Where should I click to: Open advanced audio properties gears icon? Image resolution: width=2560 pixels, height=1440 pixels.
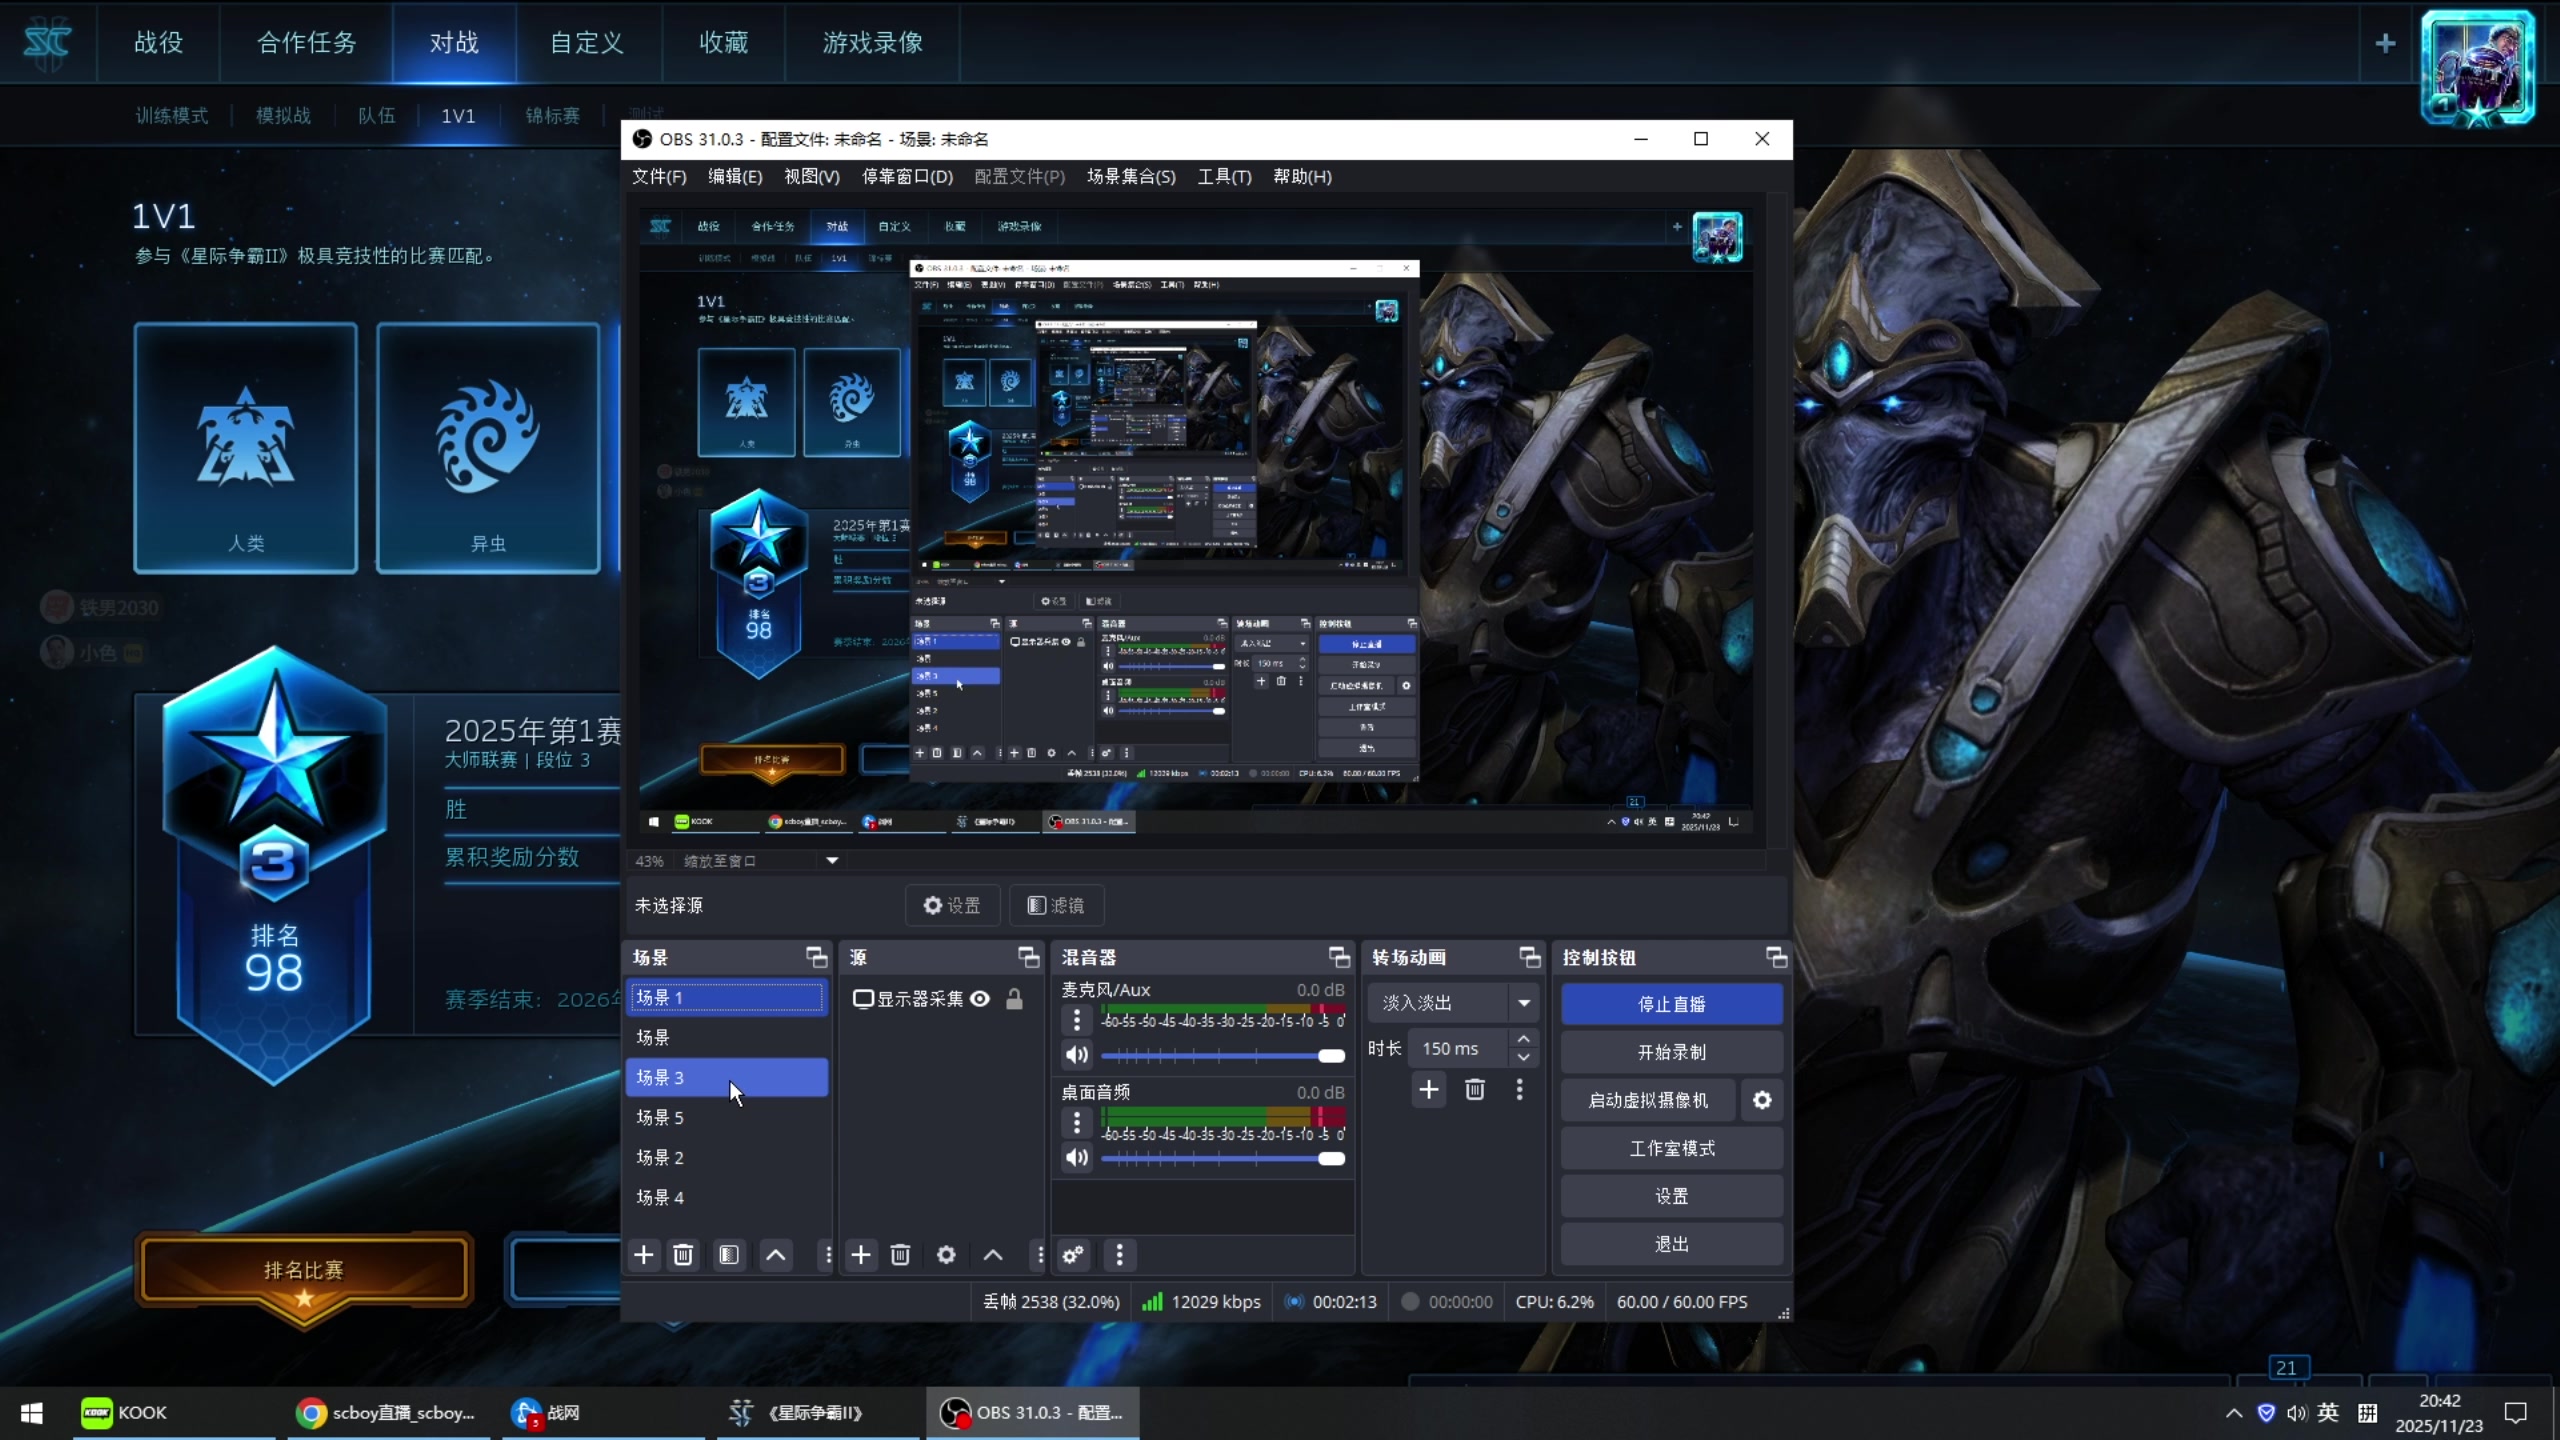click(x=1073, y=1255)
